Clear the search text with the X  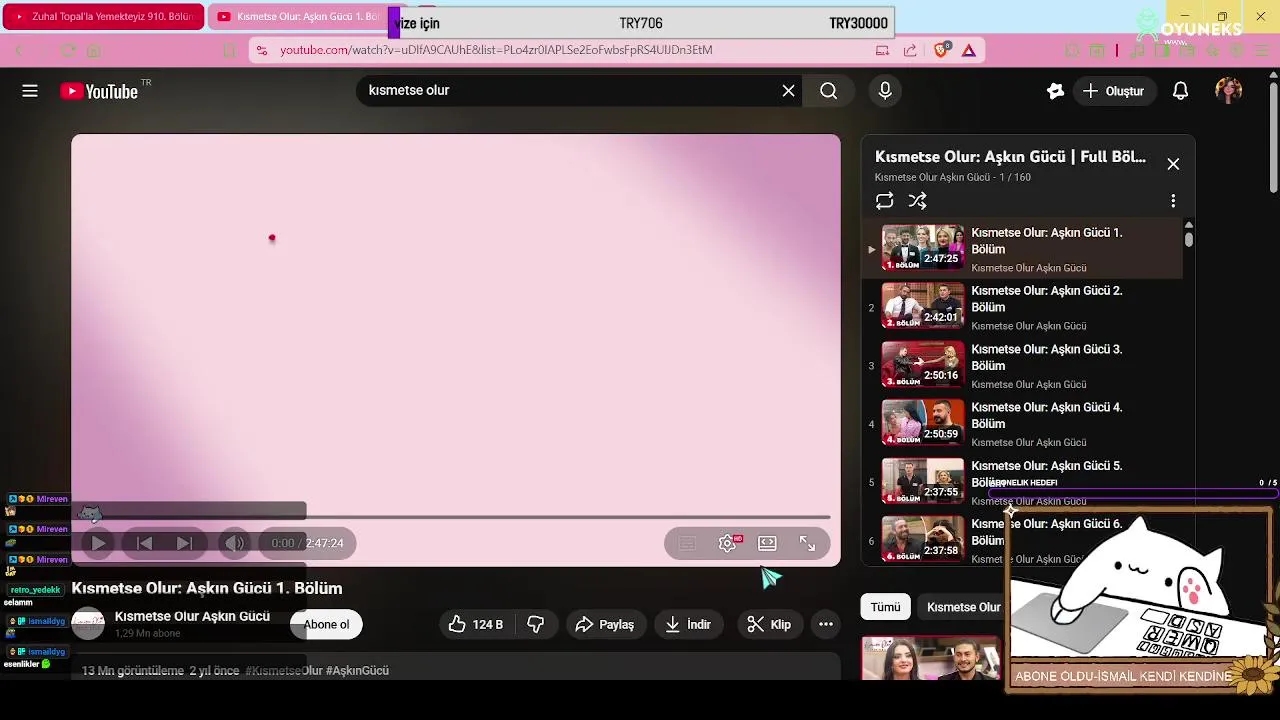coord(788,91)
